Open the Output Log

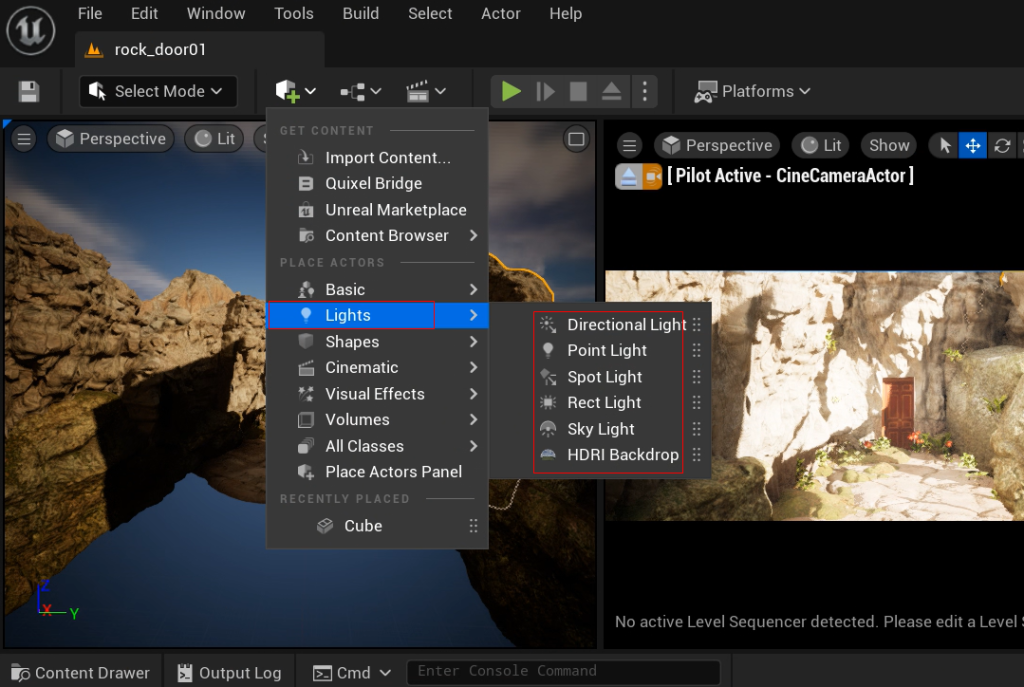(x=230, y=673)
